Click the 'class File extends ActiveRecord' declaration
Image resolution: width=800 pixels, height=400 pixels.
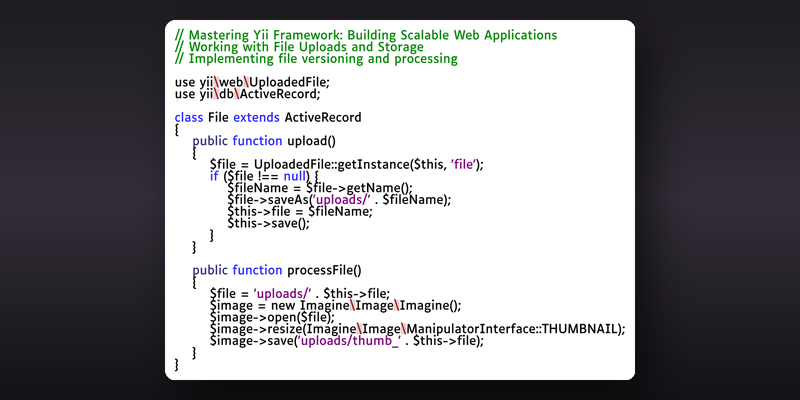tap(268, 117)
